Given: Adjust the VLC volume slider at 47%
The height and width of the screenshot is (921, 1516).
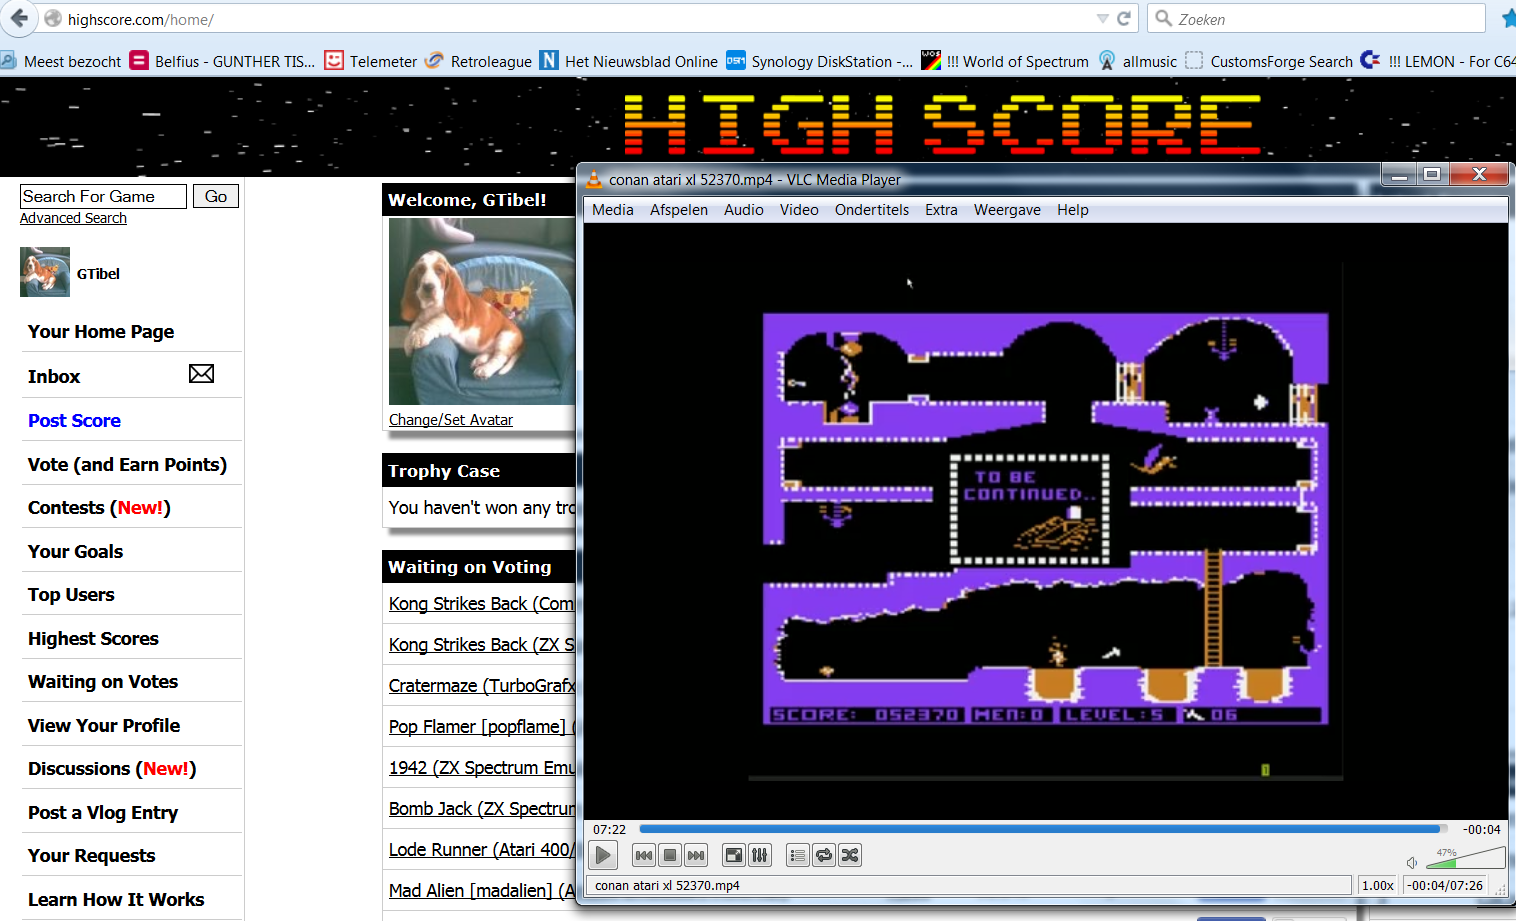Looking at the screenshot, I should [1465, 857].
